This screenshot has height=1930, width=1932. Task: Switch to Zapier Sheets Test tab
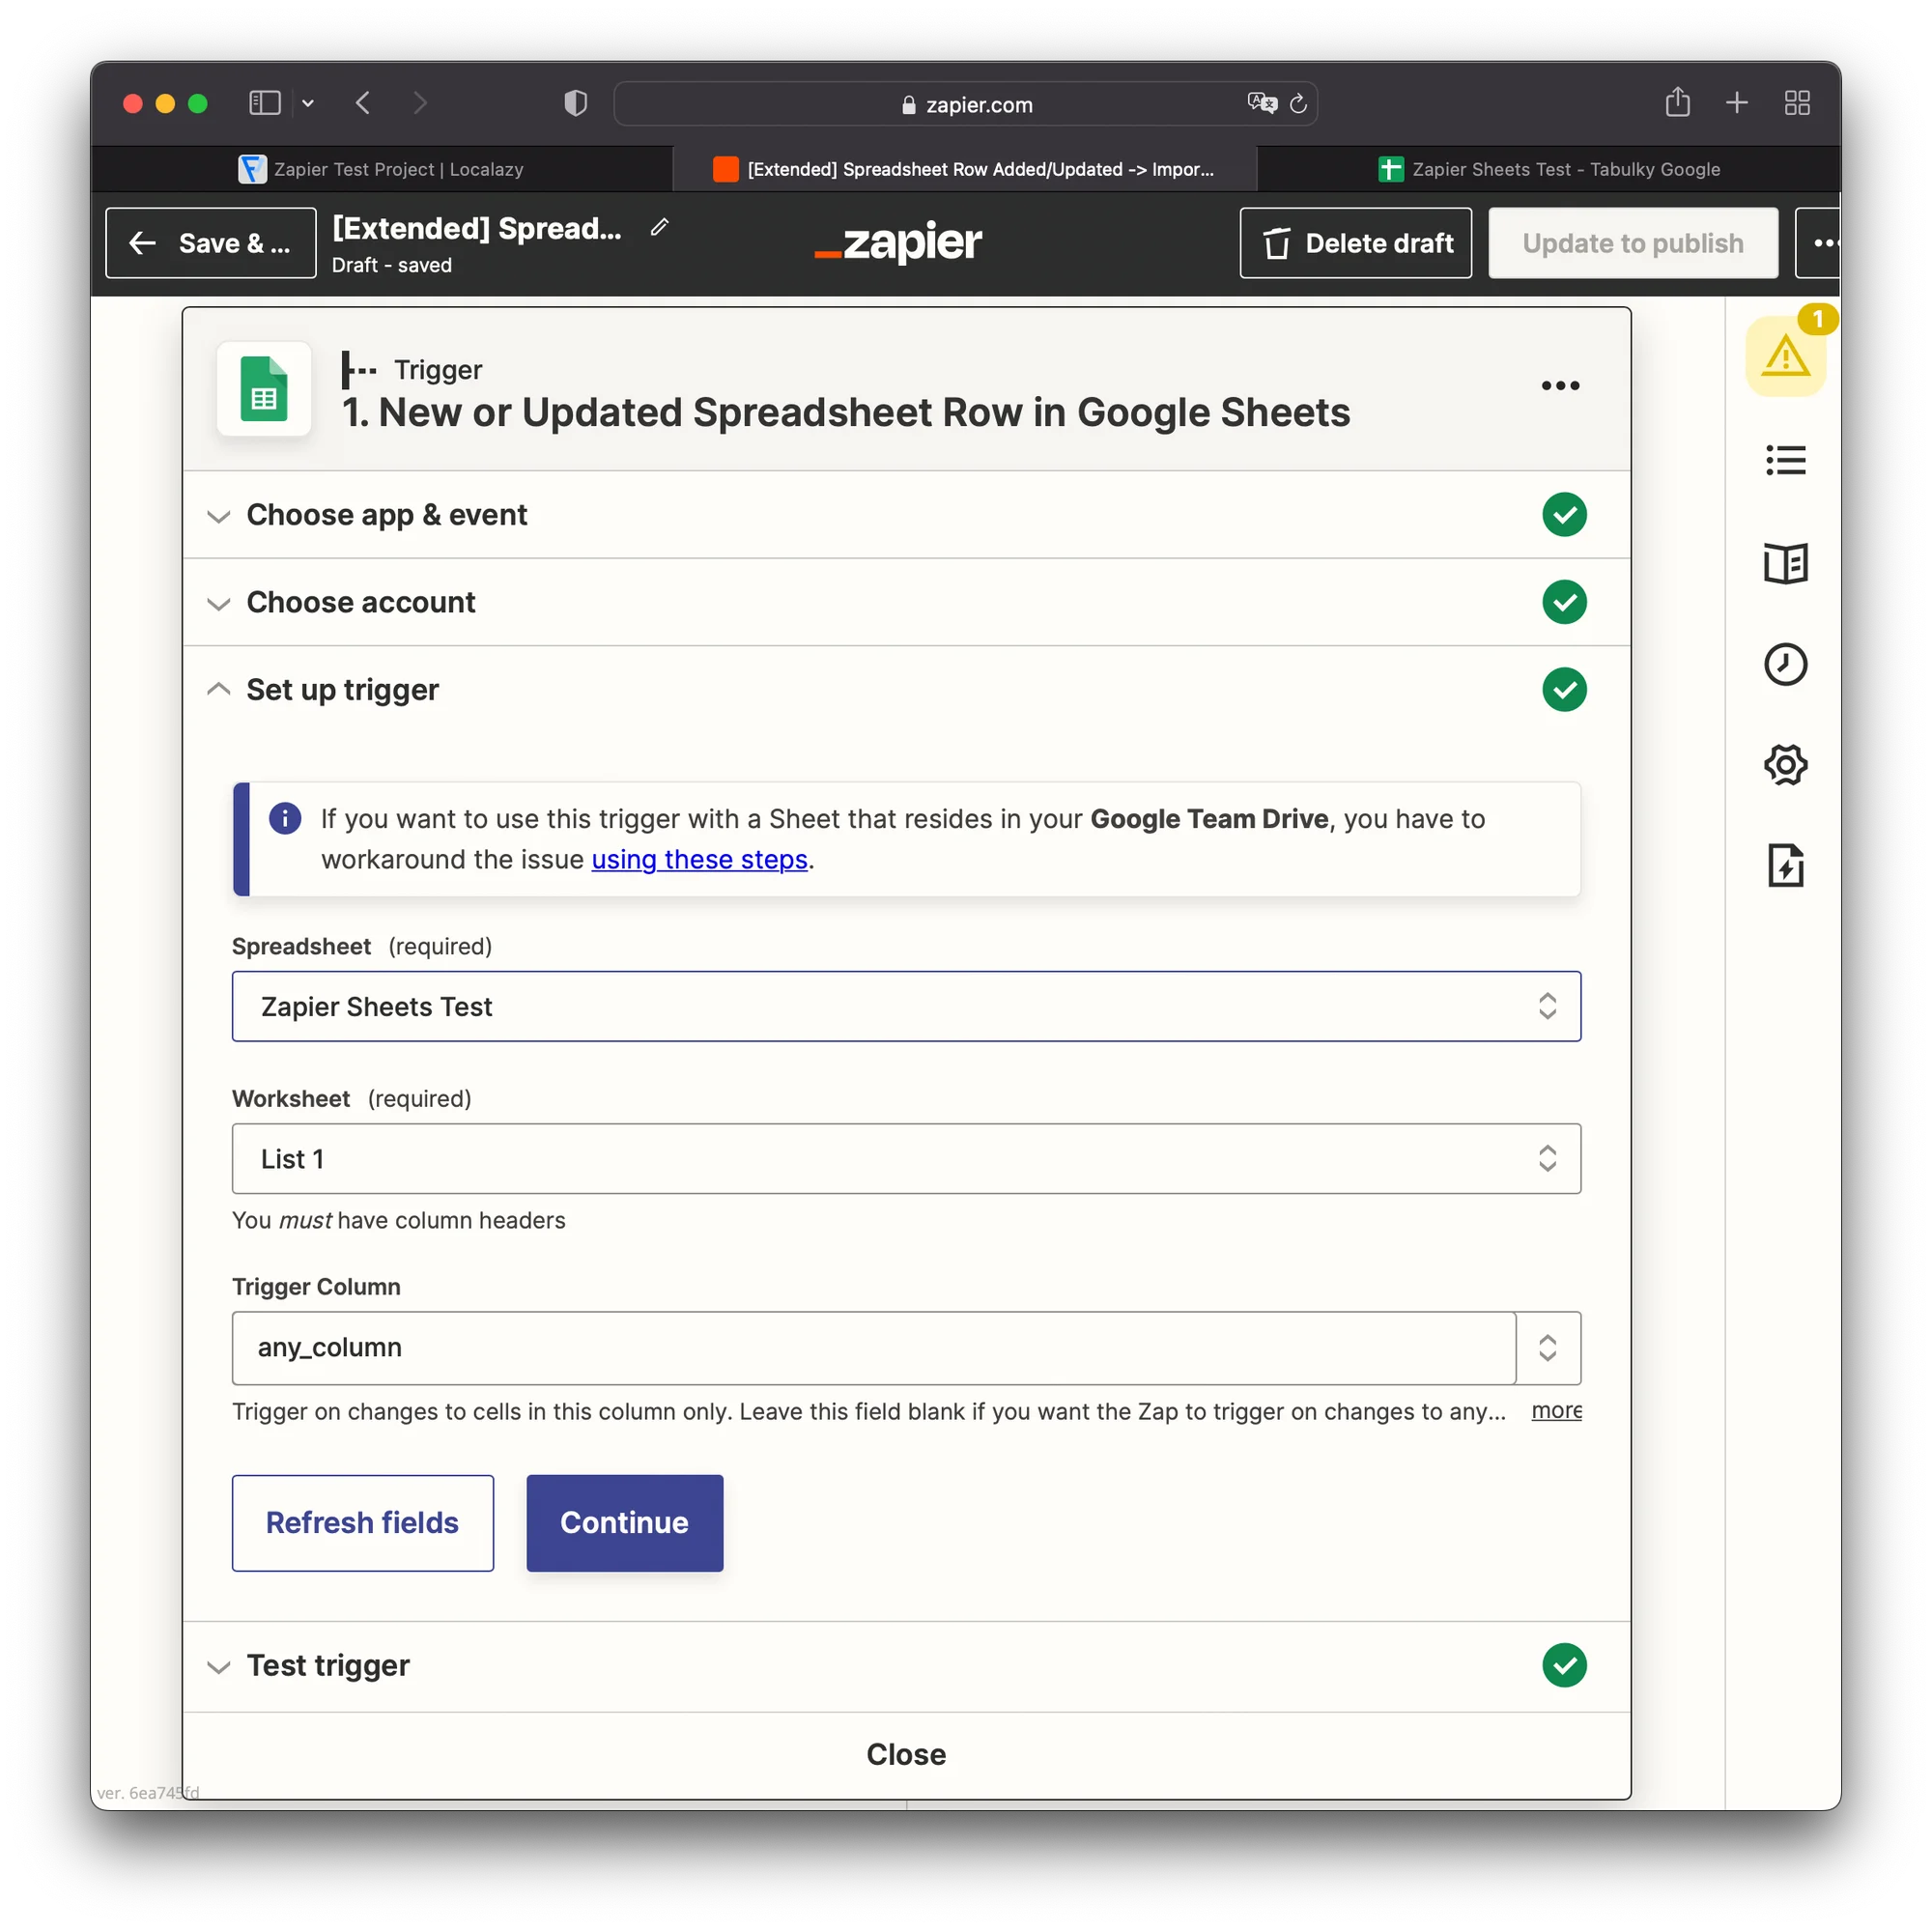pyautogui.click(x=1548, y=169)
